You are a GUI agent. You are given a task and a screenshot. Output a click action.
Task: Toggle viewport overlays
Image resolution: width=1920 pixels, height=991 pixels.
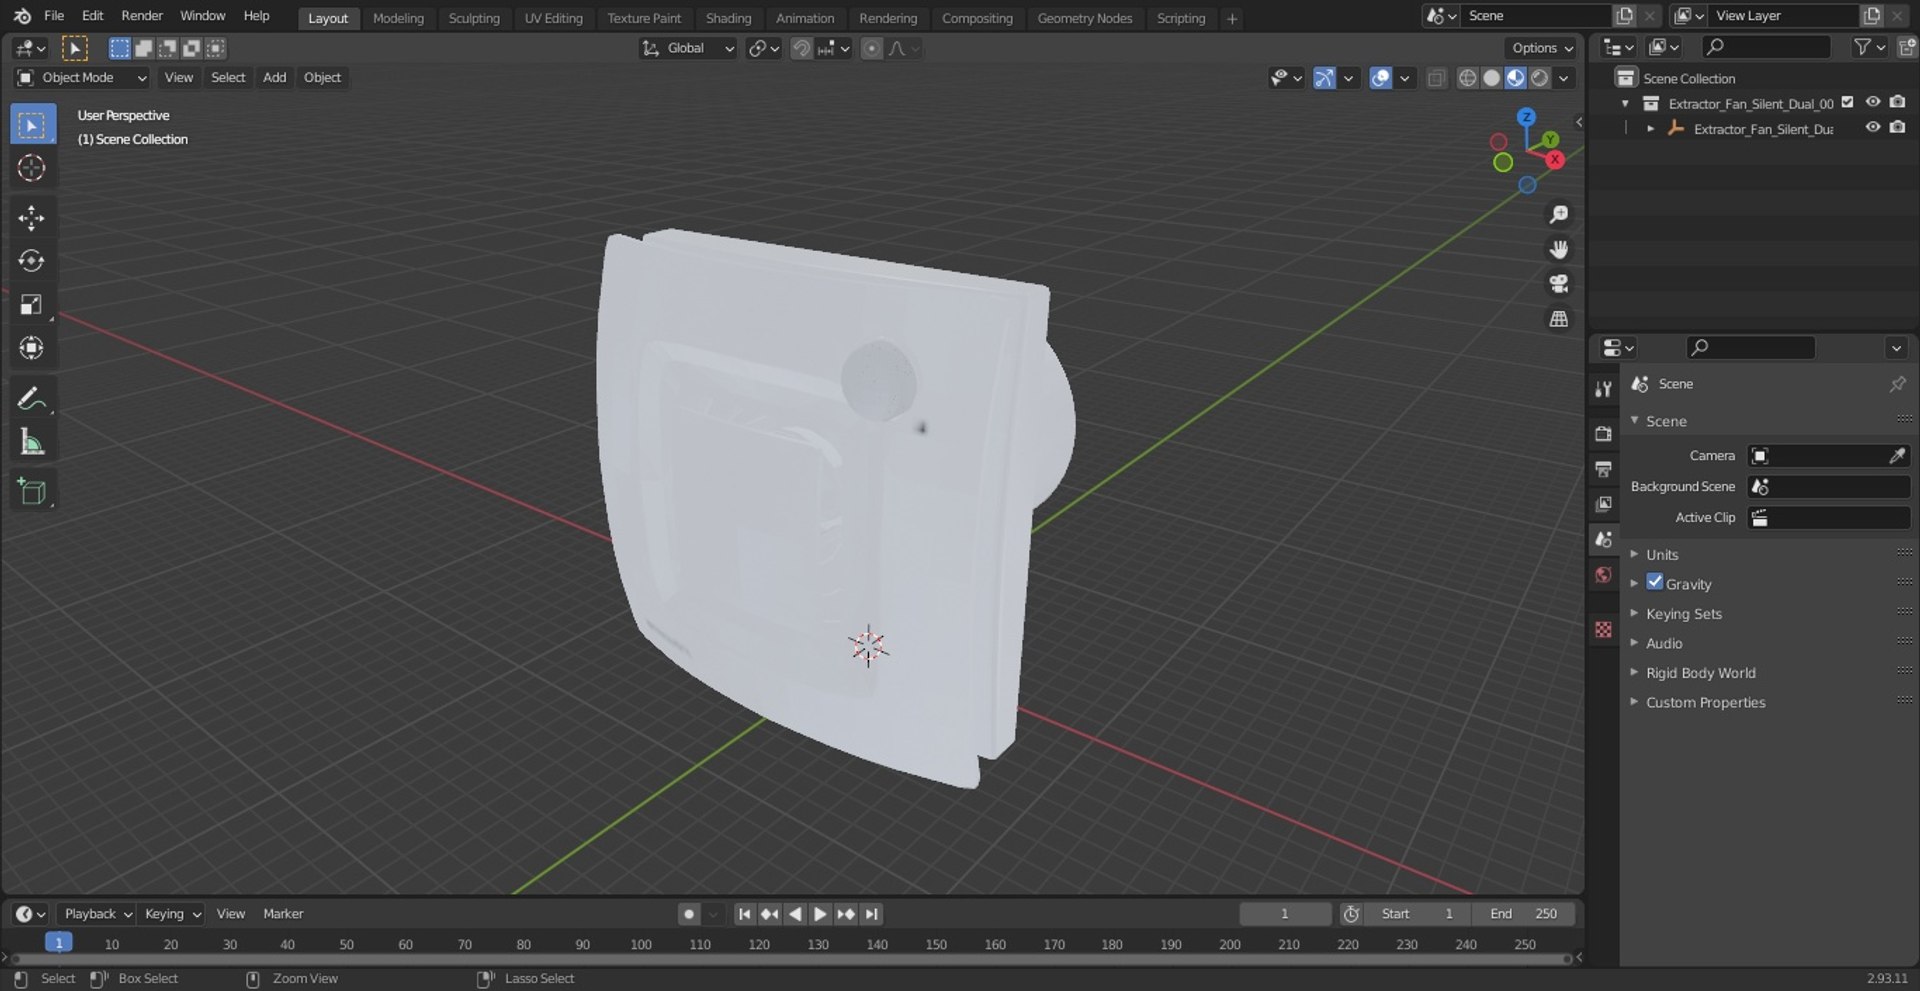(1380, 78)
